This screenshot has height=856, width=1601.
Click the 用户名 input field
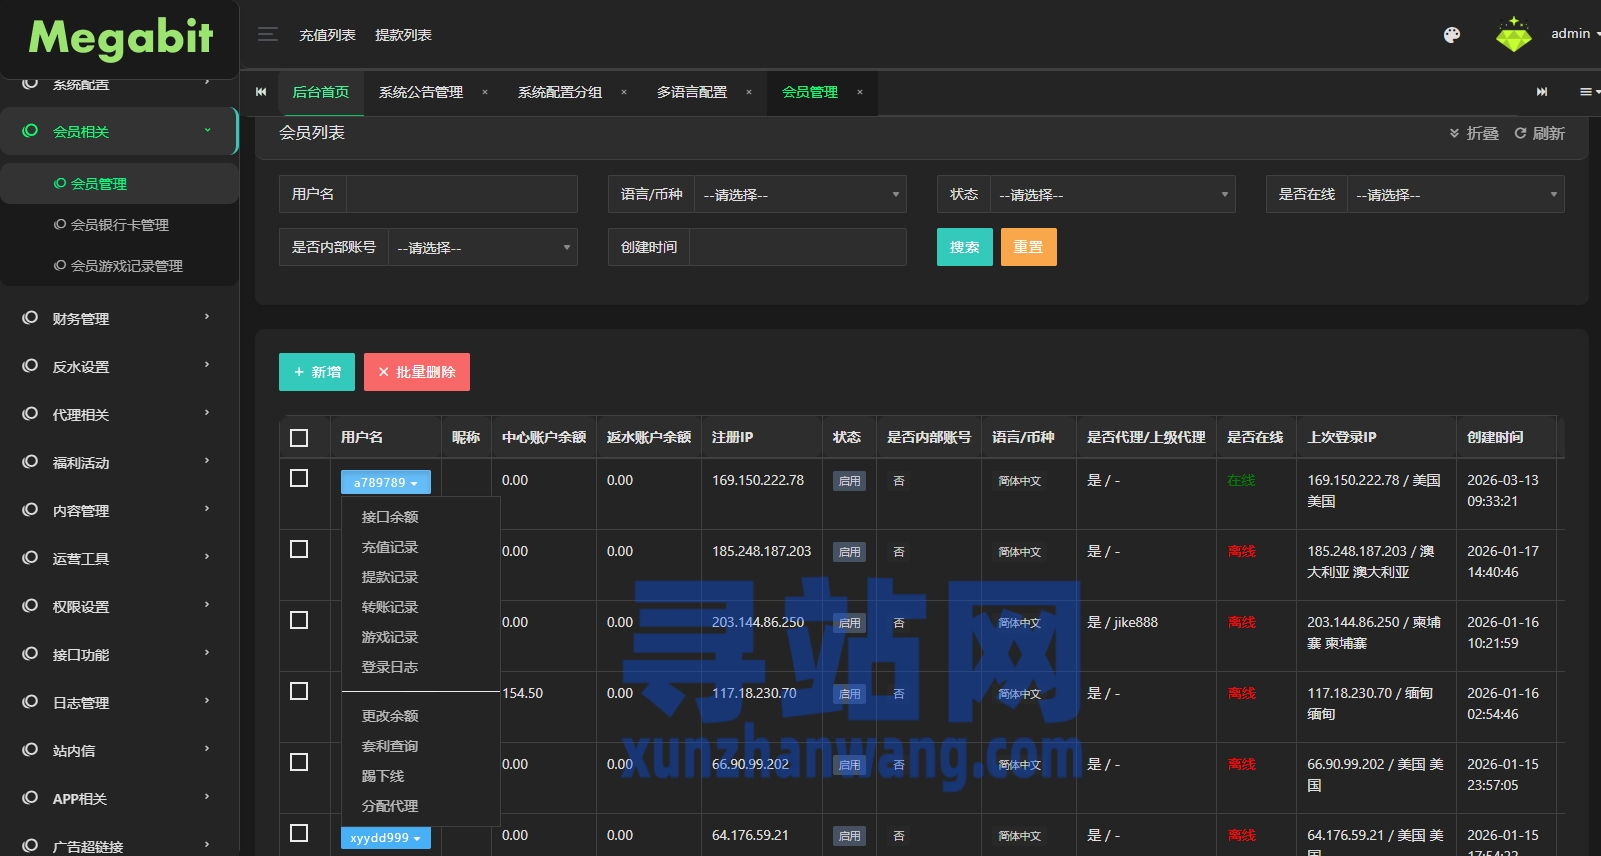(461, 194)
